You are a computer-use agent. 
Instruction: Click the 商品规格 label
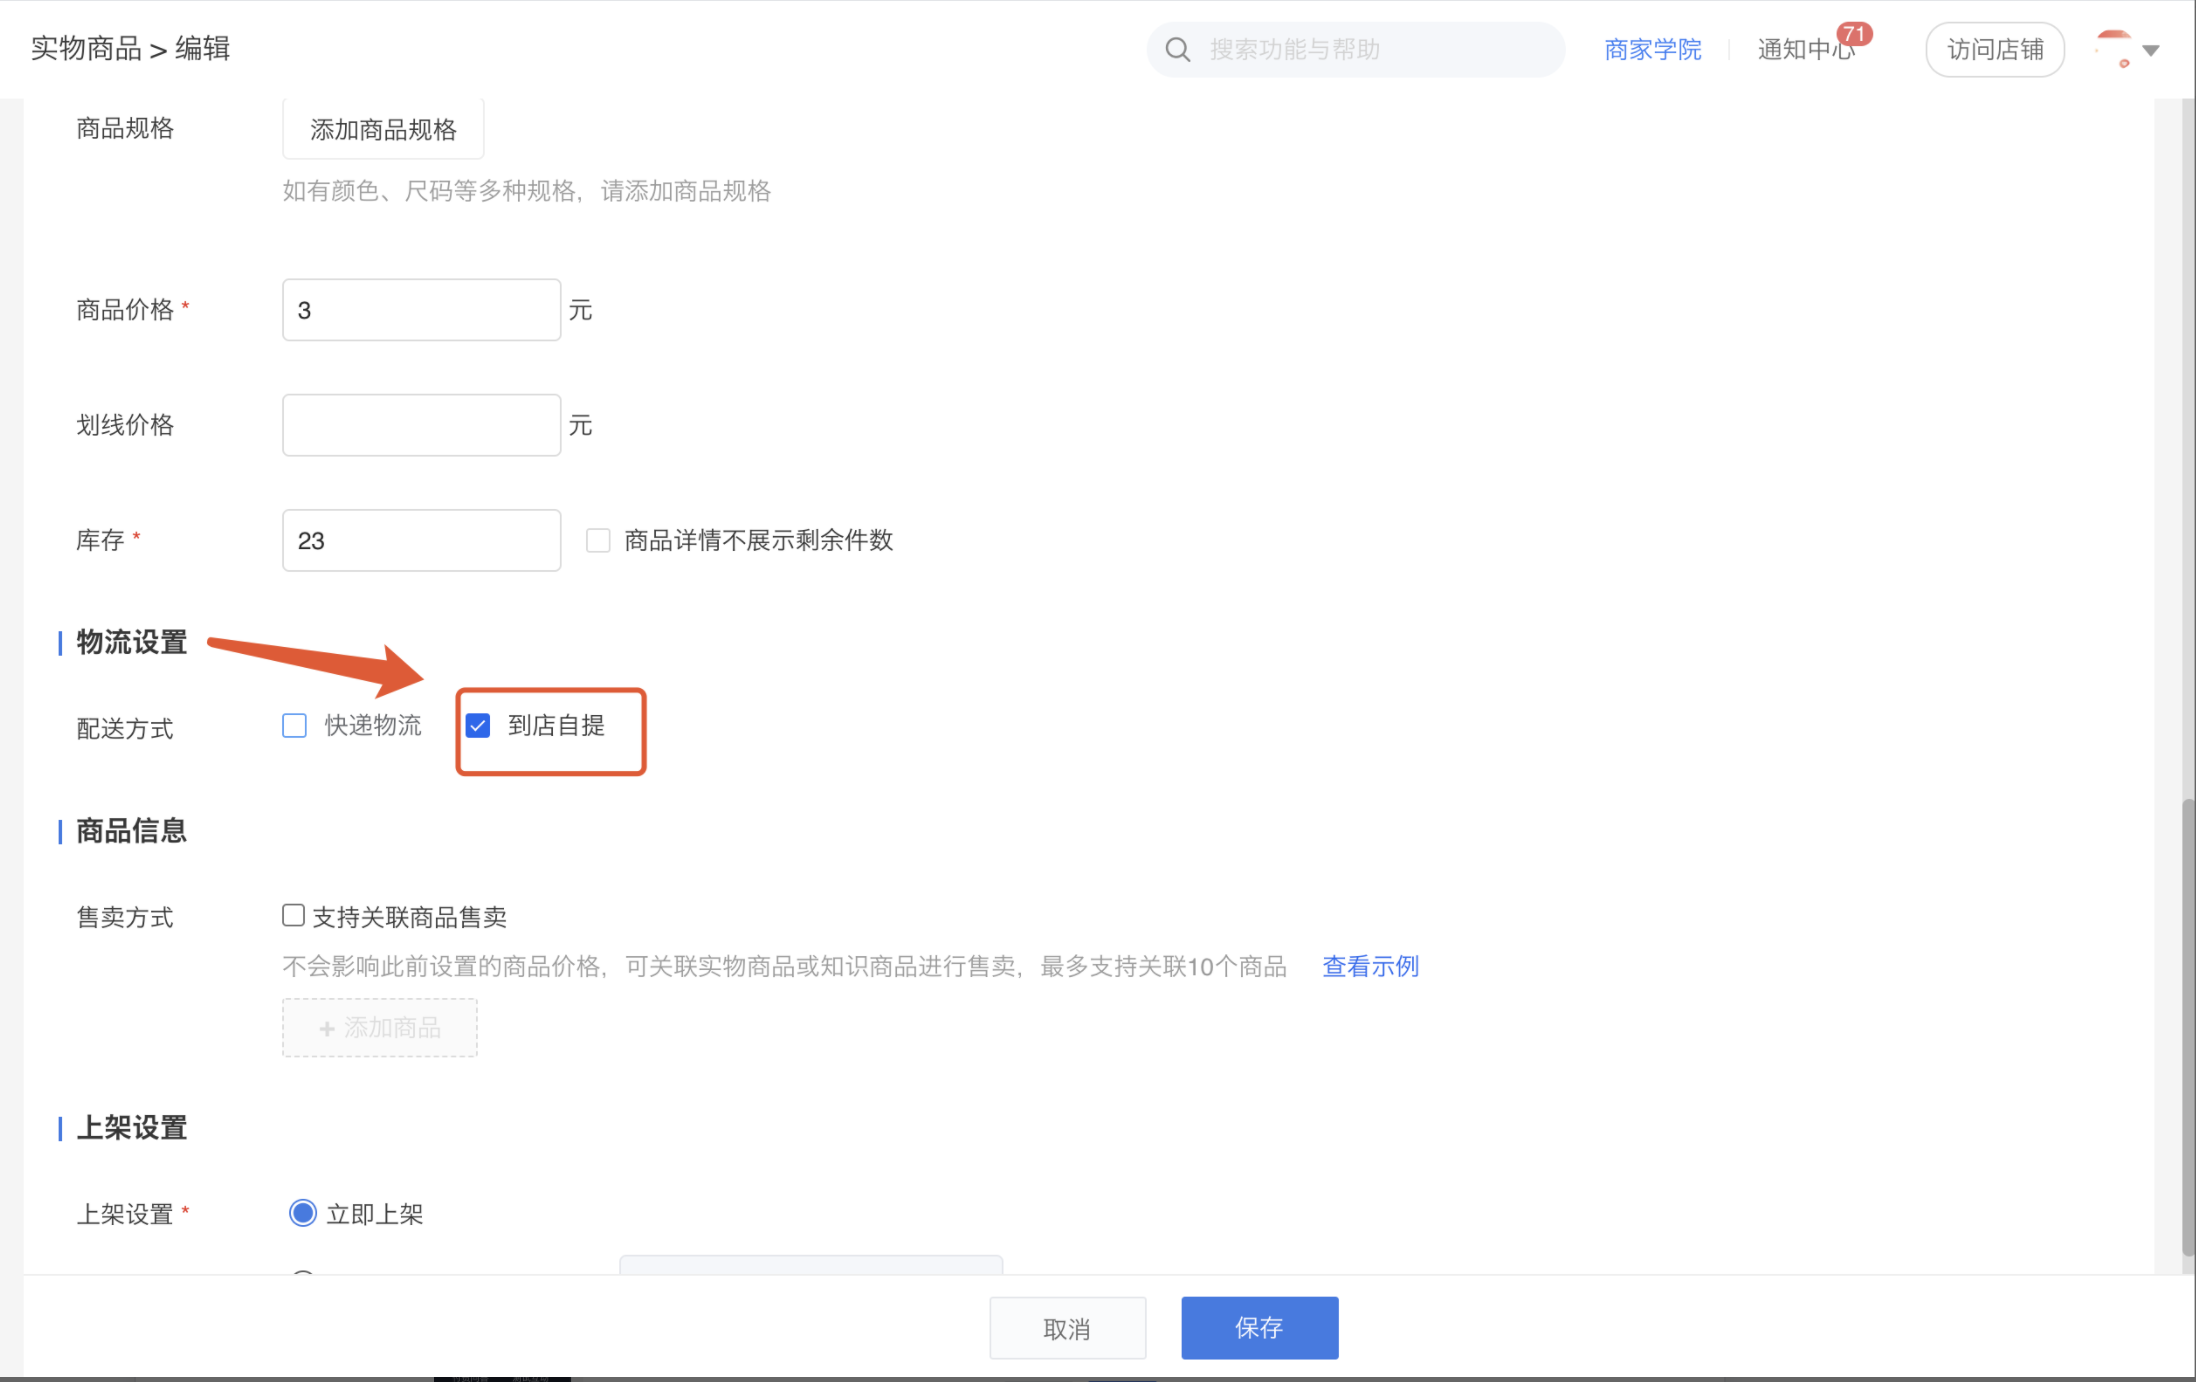point(125,129)
